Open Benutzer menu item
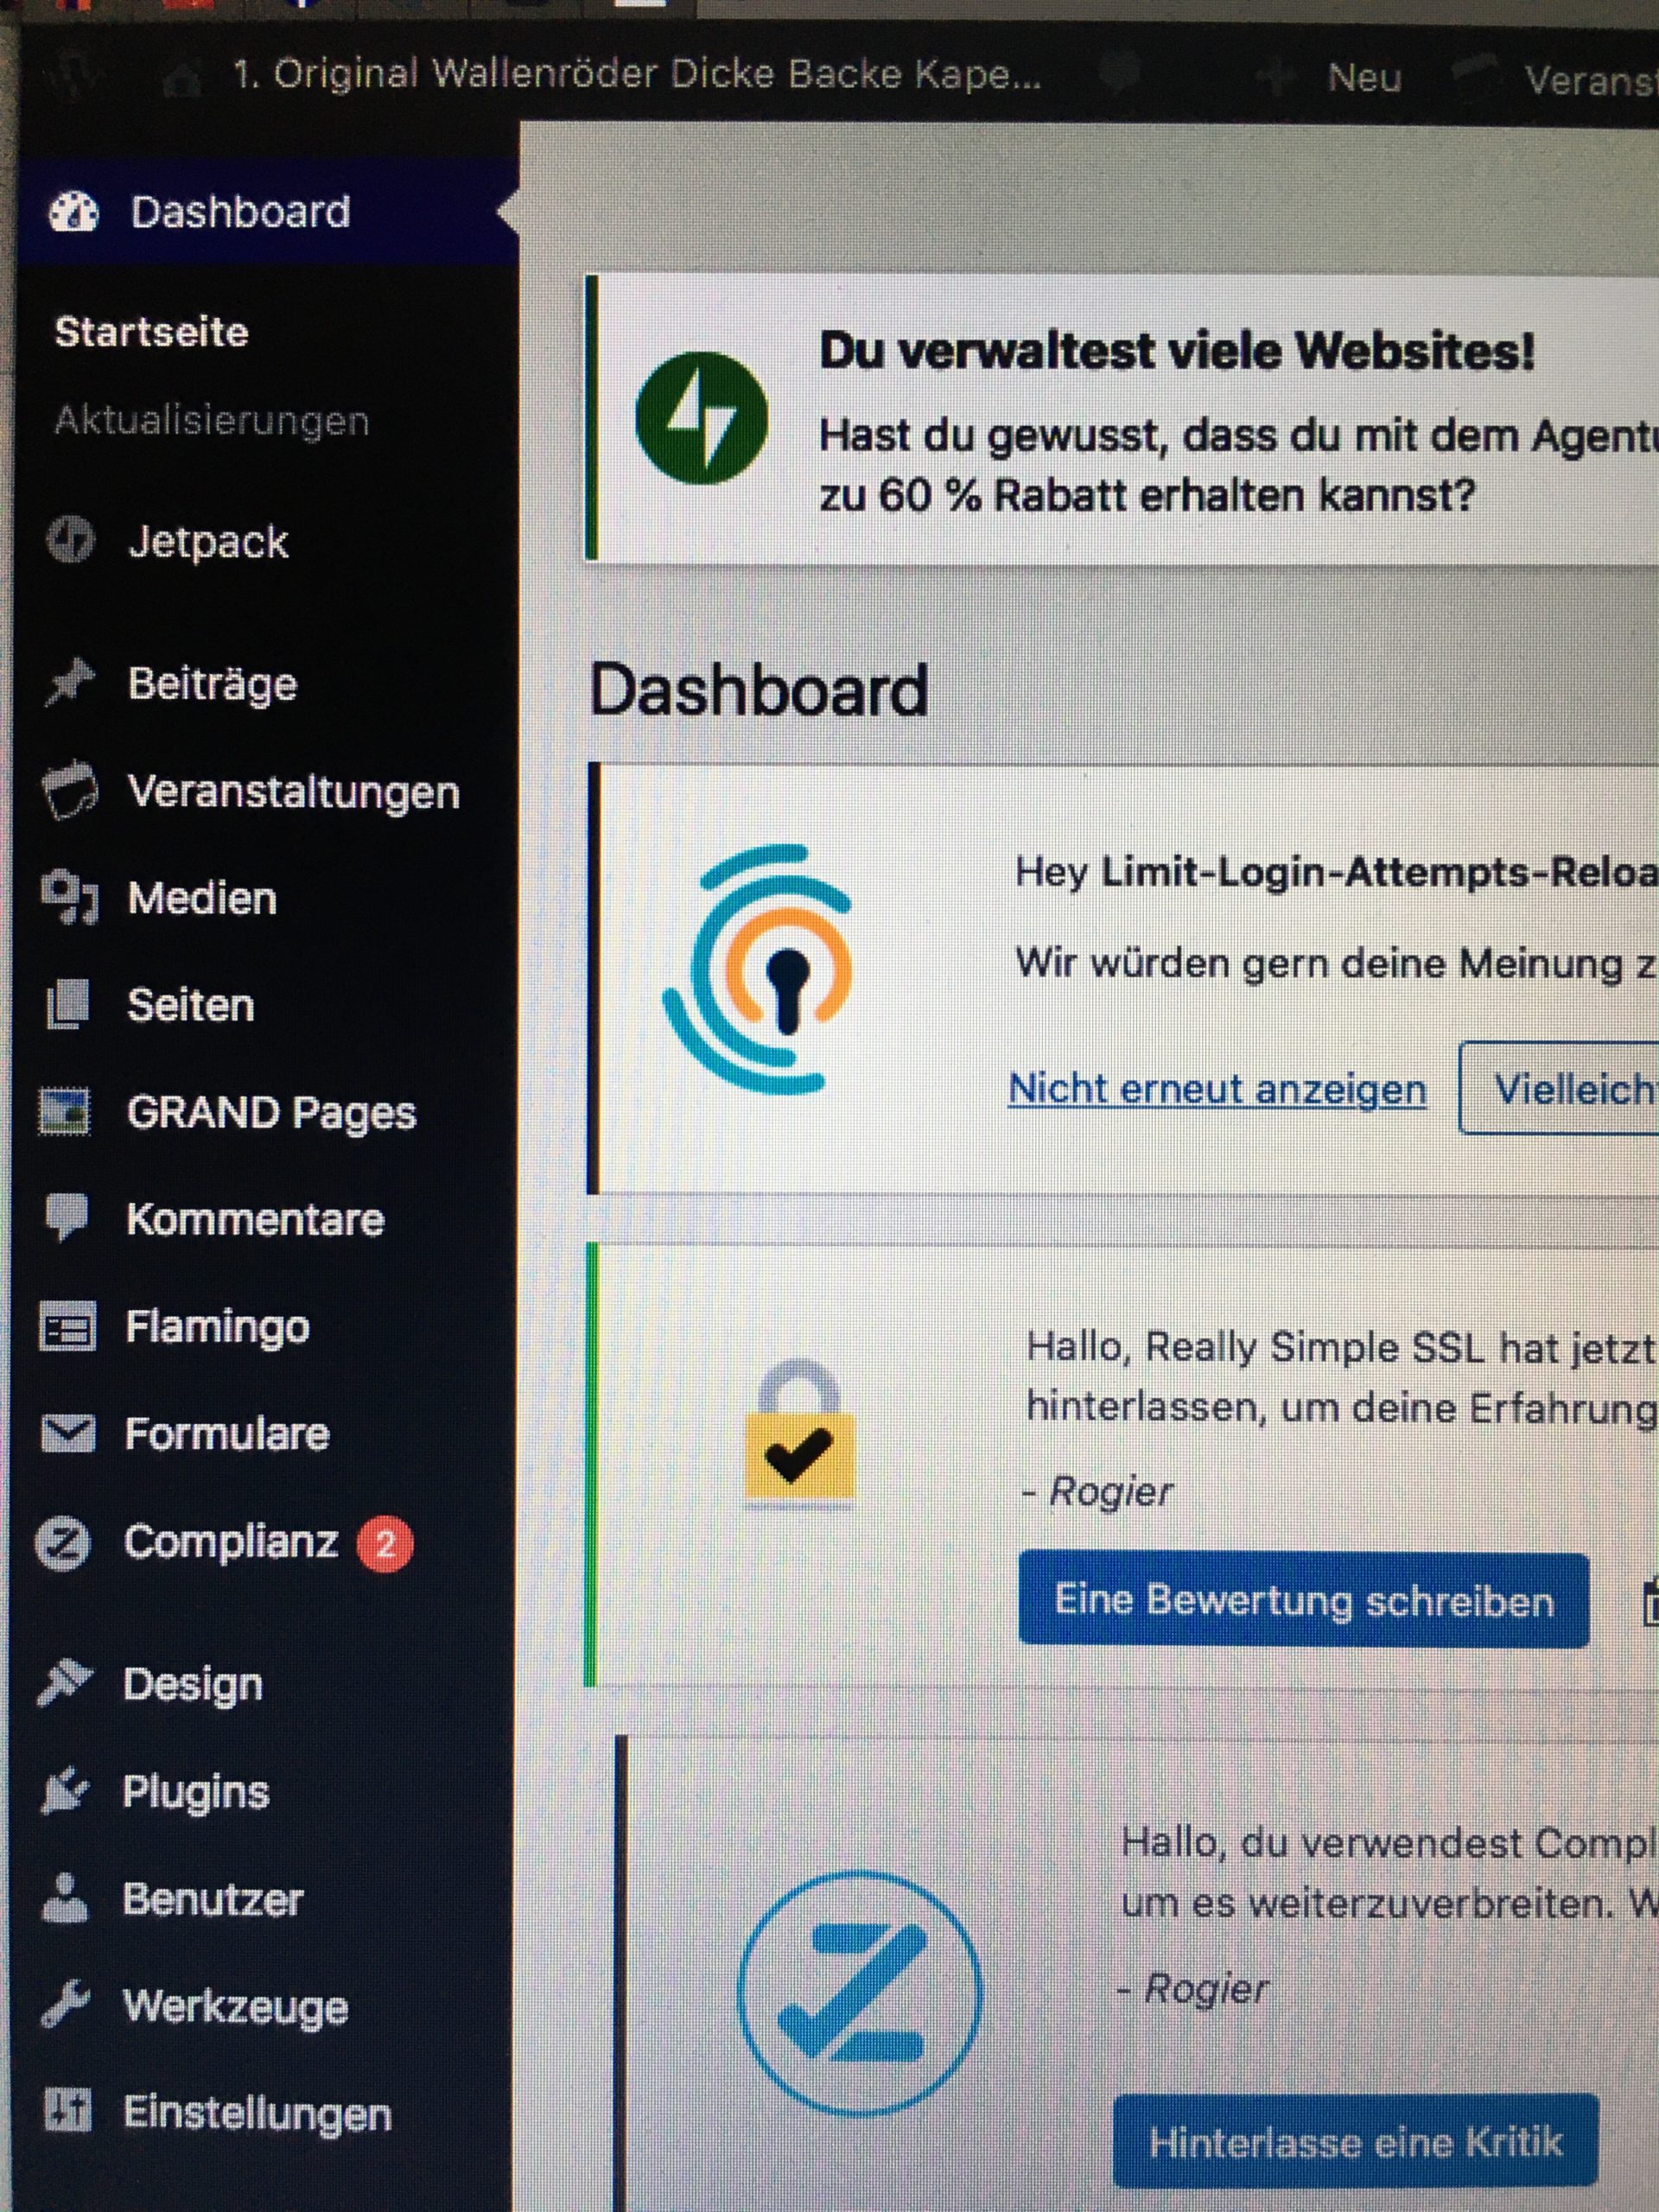 (x=212, y=1899)
